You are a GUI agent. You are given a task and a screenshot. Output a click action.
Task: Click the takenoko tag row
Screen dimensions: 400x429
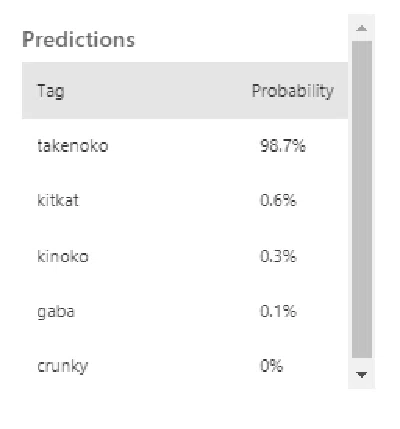coord(185,146)
